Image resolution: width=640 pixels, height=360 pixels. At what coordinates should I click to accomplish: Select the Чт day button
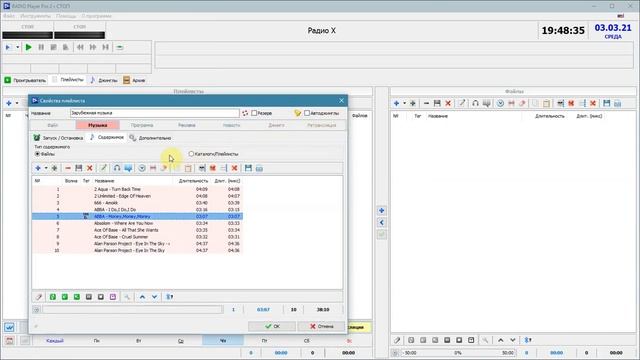tap(223, 340)
